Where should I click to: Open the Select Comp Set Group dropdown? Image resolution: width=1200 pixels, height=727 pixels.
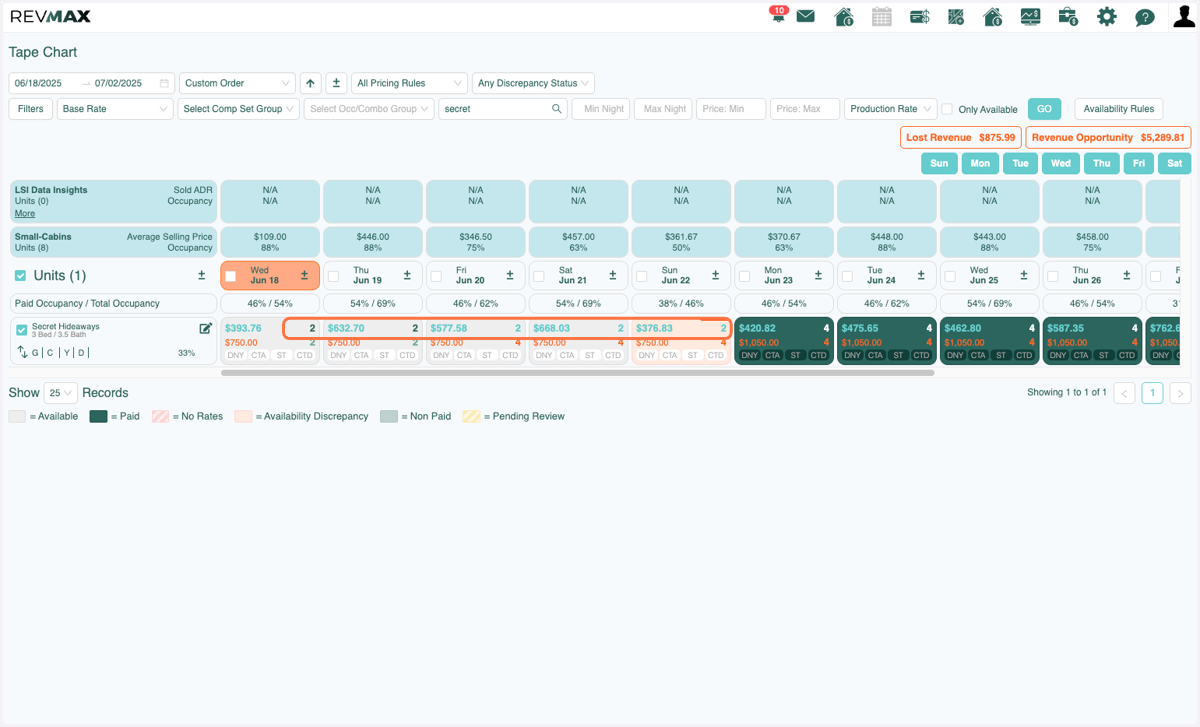pos(239,109)
